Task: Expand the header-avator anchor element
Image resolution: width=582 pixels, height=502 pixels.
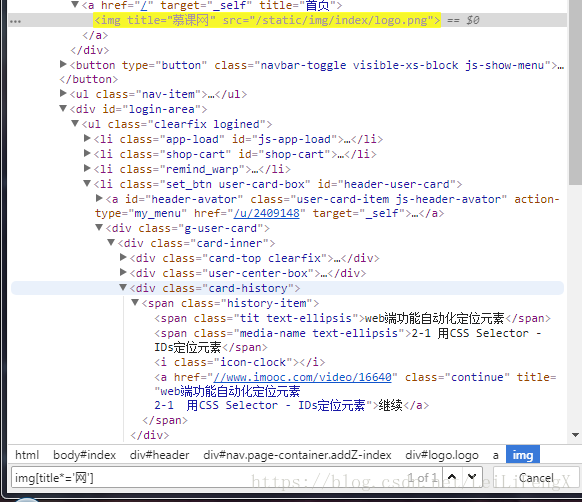Action: point(99,199)
